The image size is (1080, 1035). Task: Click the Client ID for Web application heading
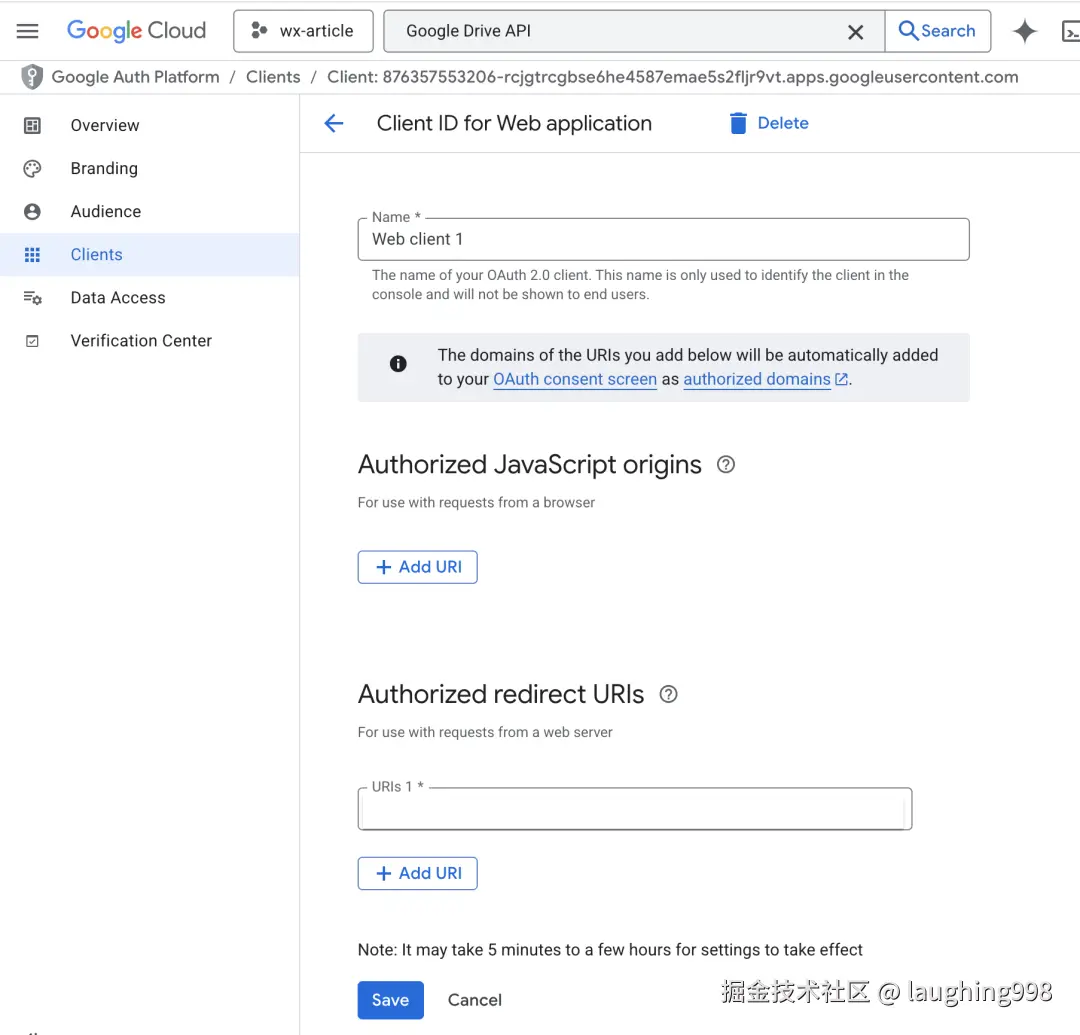pyautogui.click(x=514, y=124)
